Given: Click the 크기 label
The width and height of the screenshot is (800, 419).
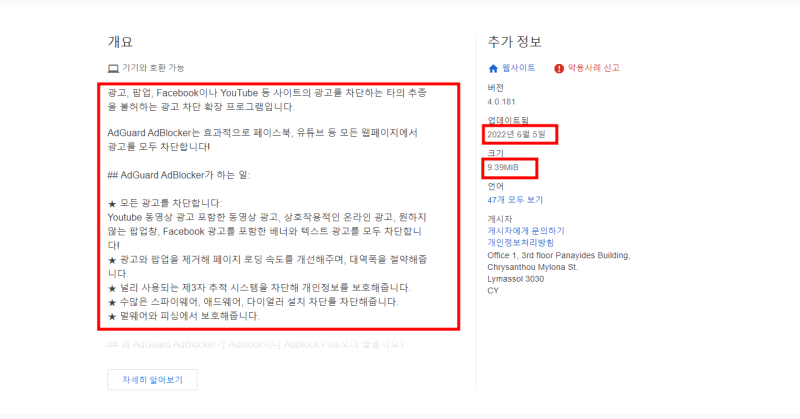Looking at the screenshot, I should [495, 154].
